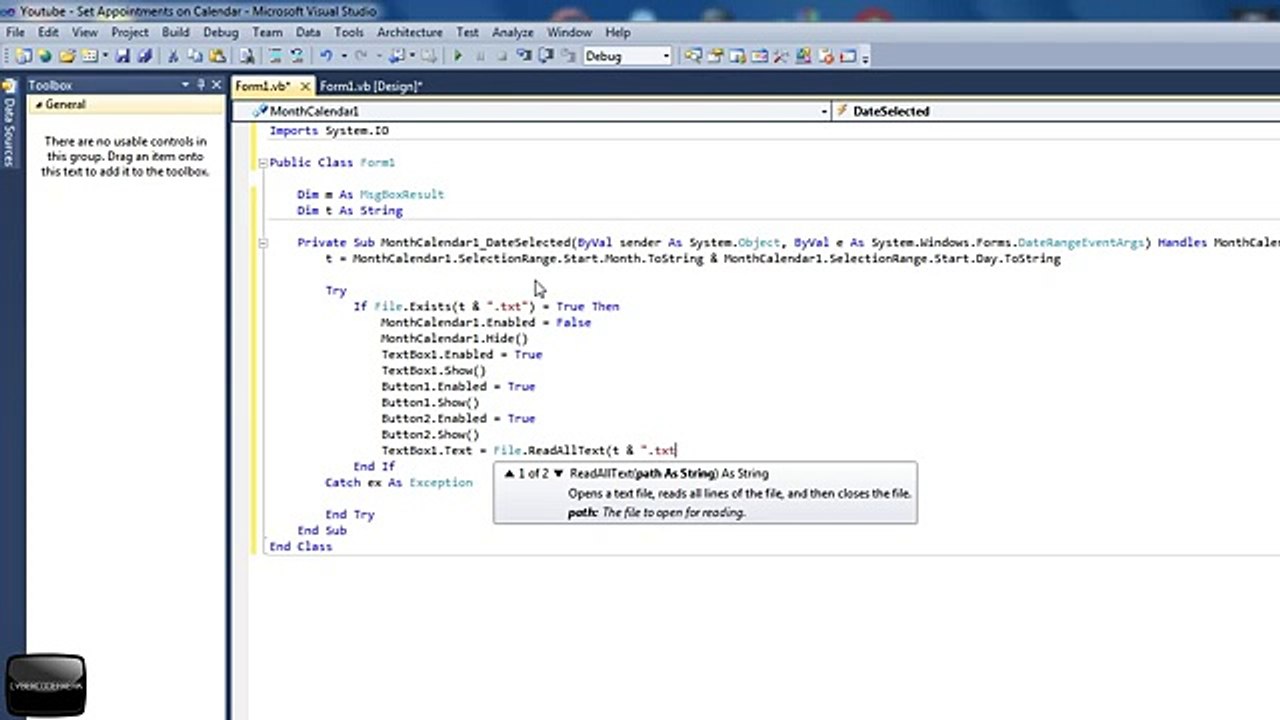Click the Save All toolbar icon
Viewport: 1280px width, 720px height.
(144, 56)
